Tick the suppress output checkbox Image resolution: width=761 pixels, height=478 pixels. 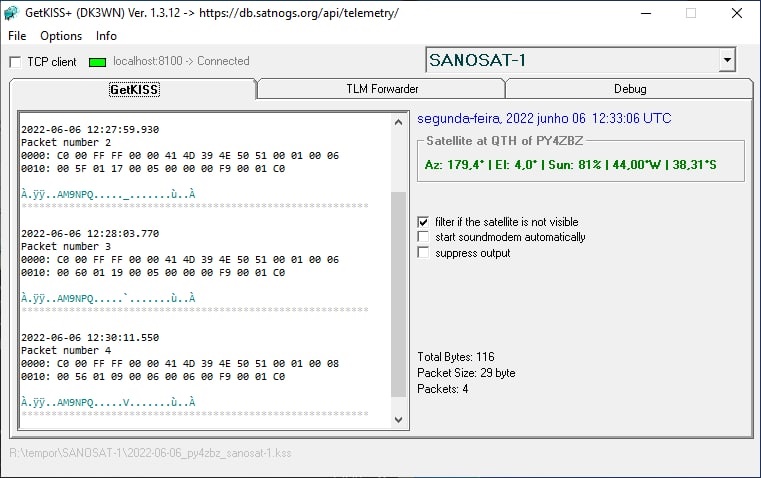423,253
